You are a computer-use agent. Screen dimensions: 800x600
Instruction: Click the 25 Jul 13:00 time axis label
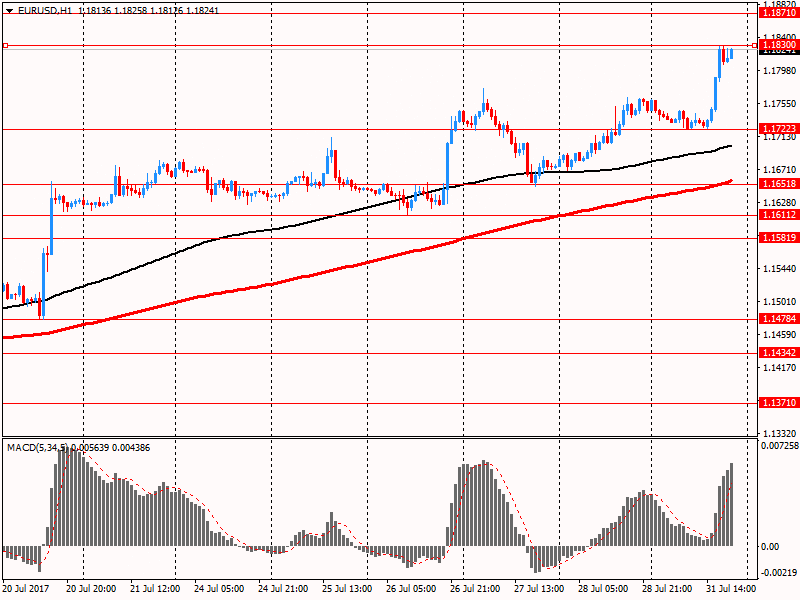[347, 588]
